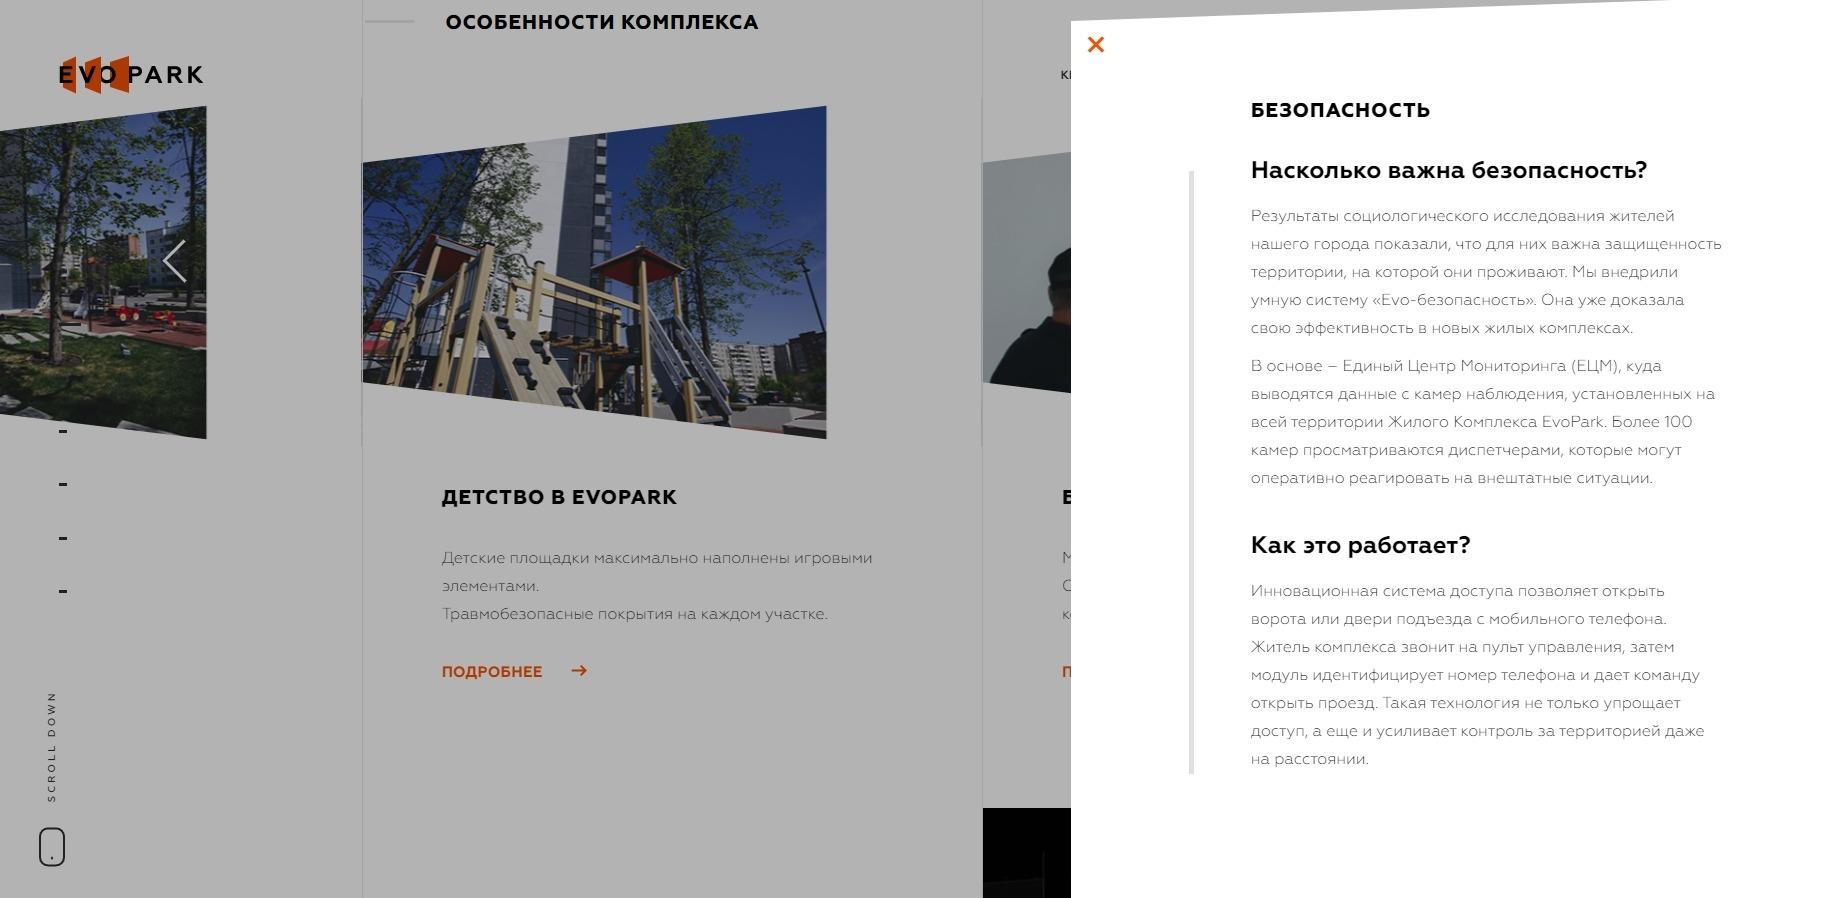1838x898 pixels.
Task: Click the mouse scroll icon
Action: (x=52, y=846)
